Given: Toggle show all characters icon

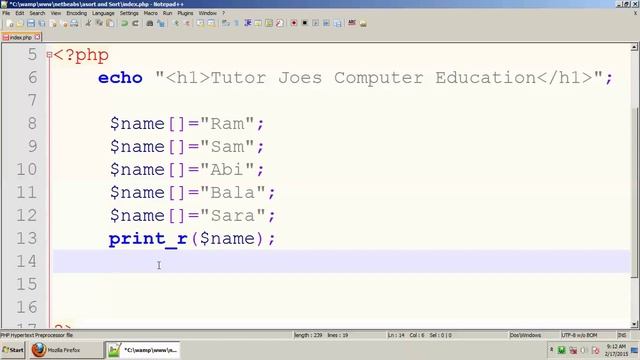Looking at the screenshot, I should 236,23.
